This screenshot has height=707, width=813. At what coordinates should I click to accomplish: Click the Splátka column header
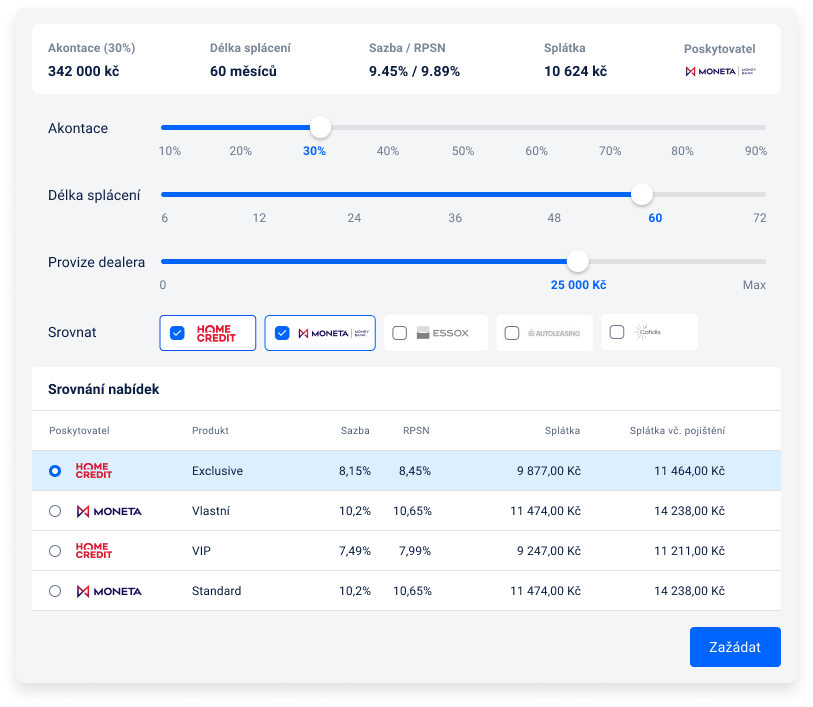561,431
